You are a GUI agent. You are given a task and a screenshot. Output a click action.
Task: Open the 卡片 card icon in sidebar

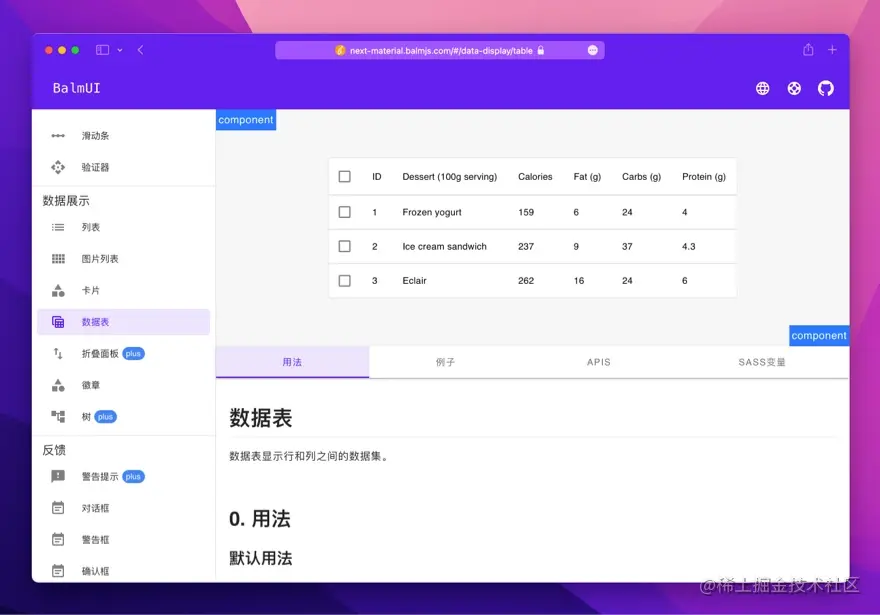(57, 290)
